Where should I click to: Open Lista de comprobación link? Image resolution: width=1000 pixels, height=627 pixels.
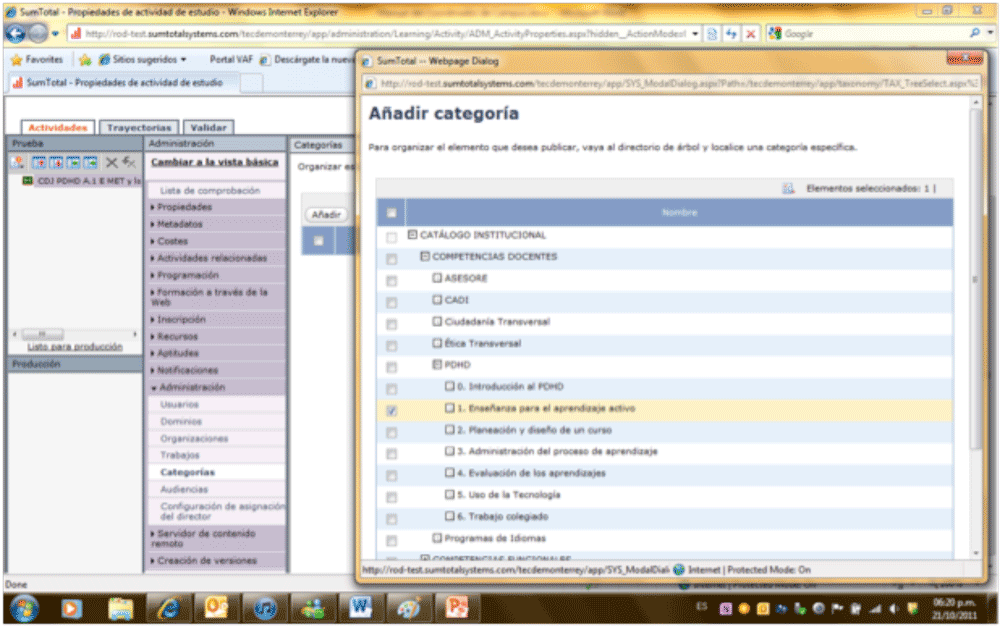point(210,191)
